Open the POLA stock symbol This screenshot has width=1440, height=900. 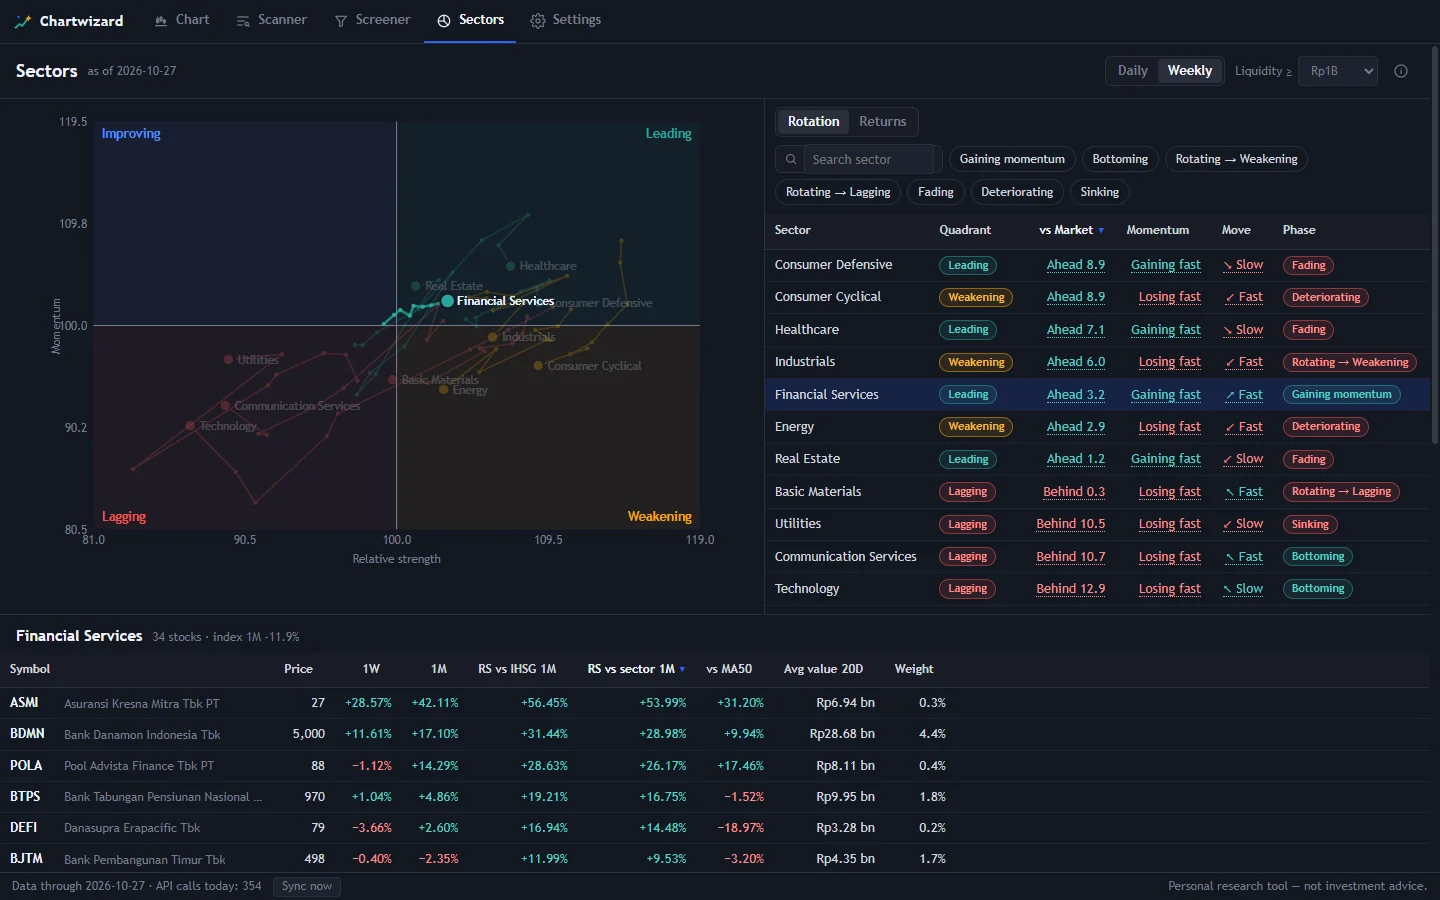[26, 765]
